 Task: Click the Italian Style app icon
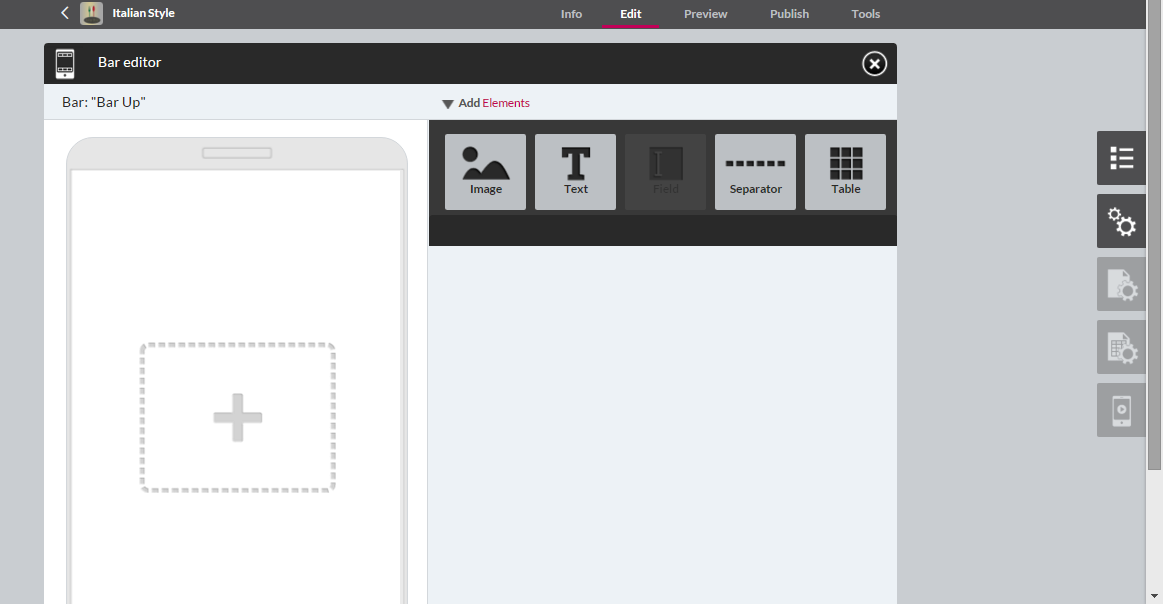pos(91,13)
